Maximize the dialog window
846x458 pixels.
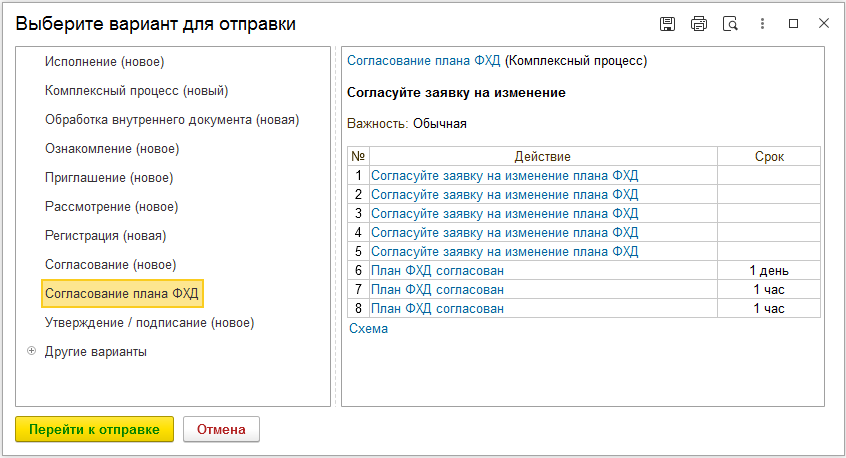coord(793,24)
